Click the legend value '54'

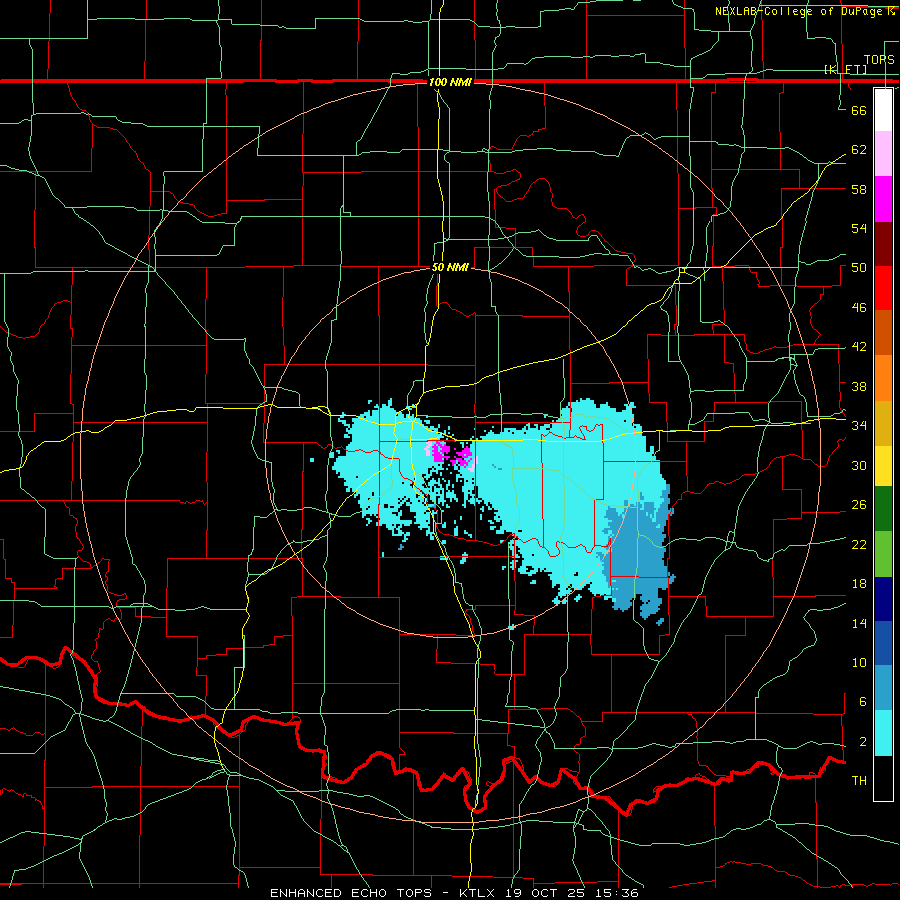(x=859, y=228)
